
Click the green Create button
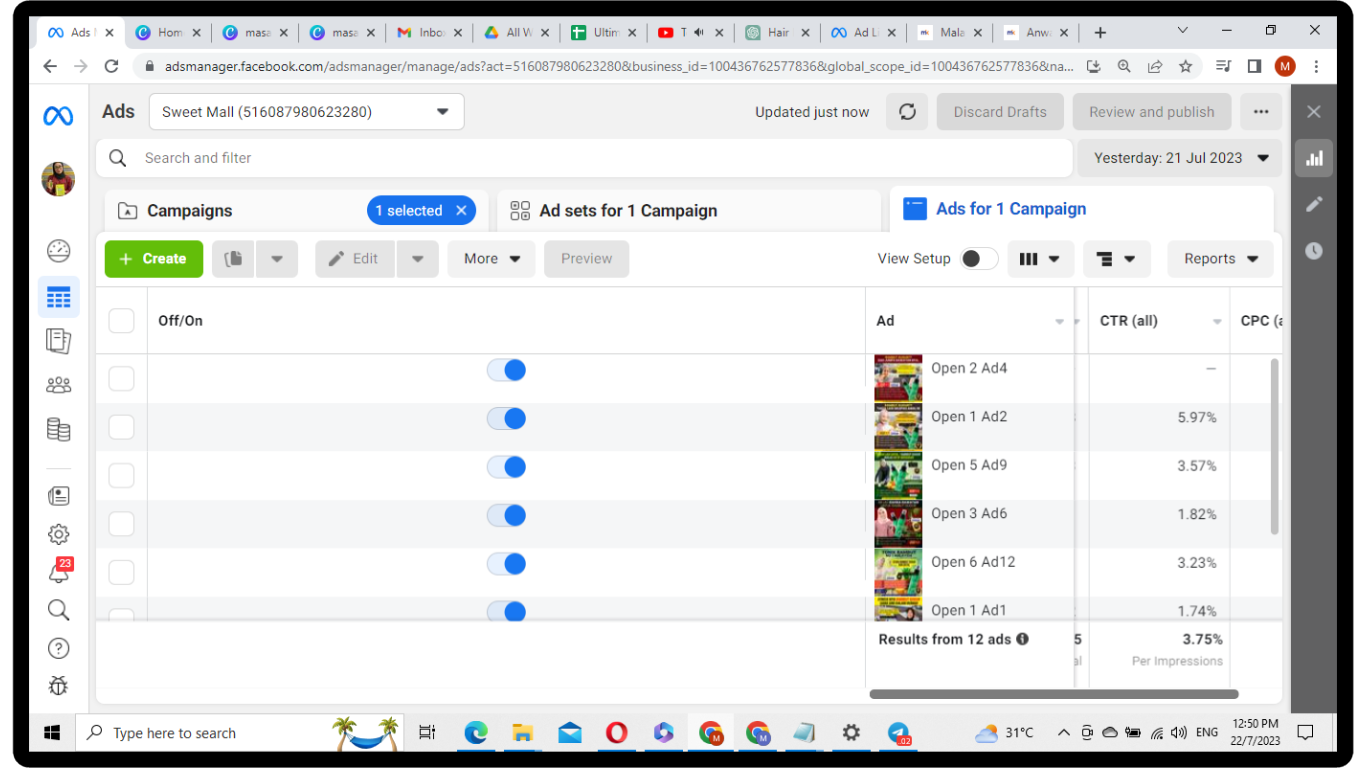153,258
